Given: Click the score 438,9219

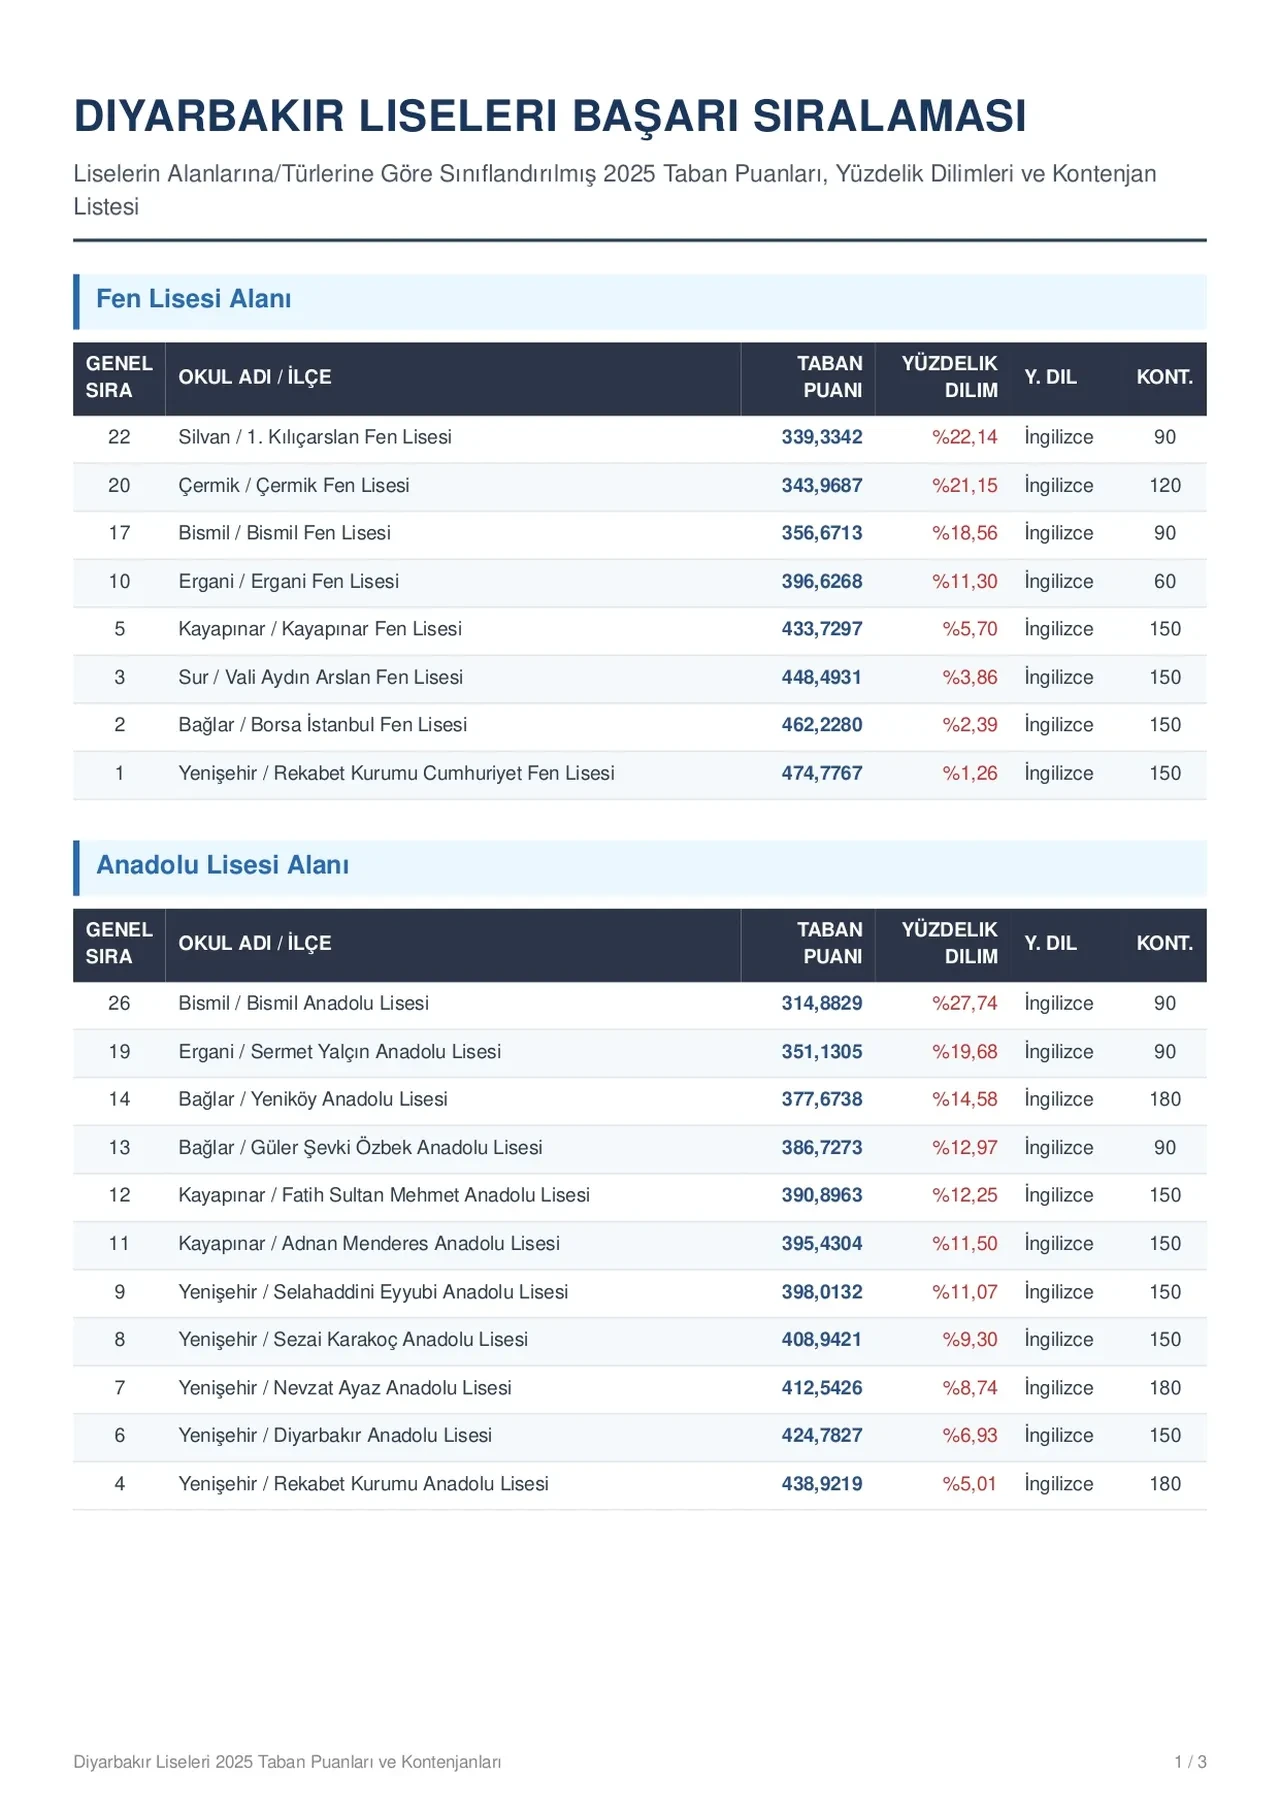Looking at the screenshot, I should coord(822,1484).
